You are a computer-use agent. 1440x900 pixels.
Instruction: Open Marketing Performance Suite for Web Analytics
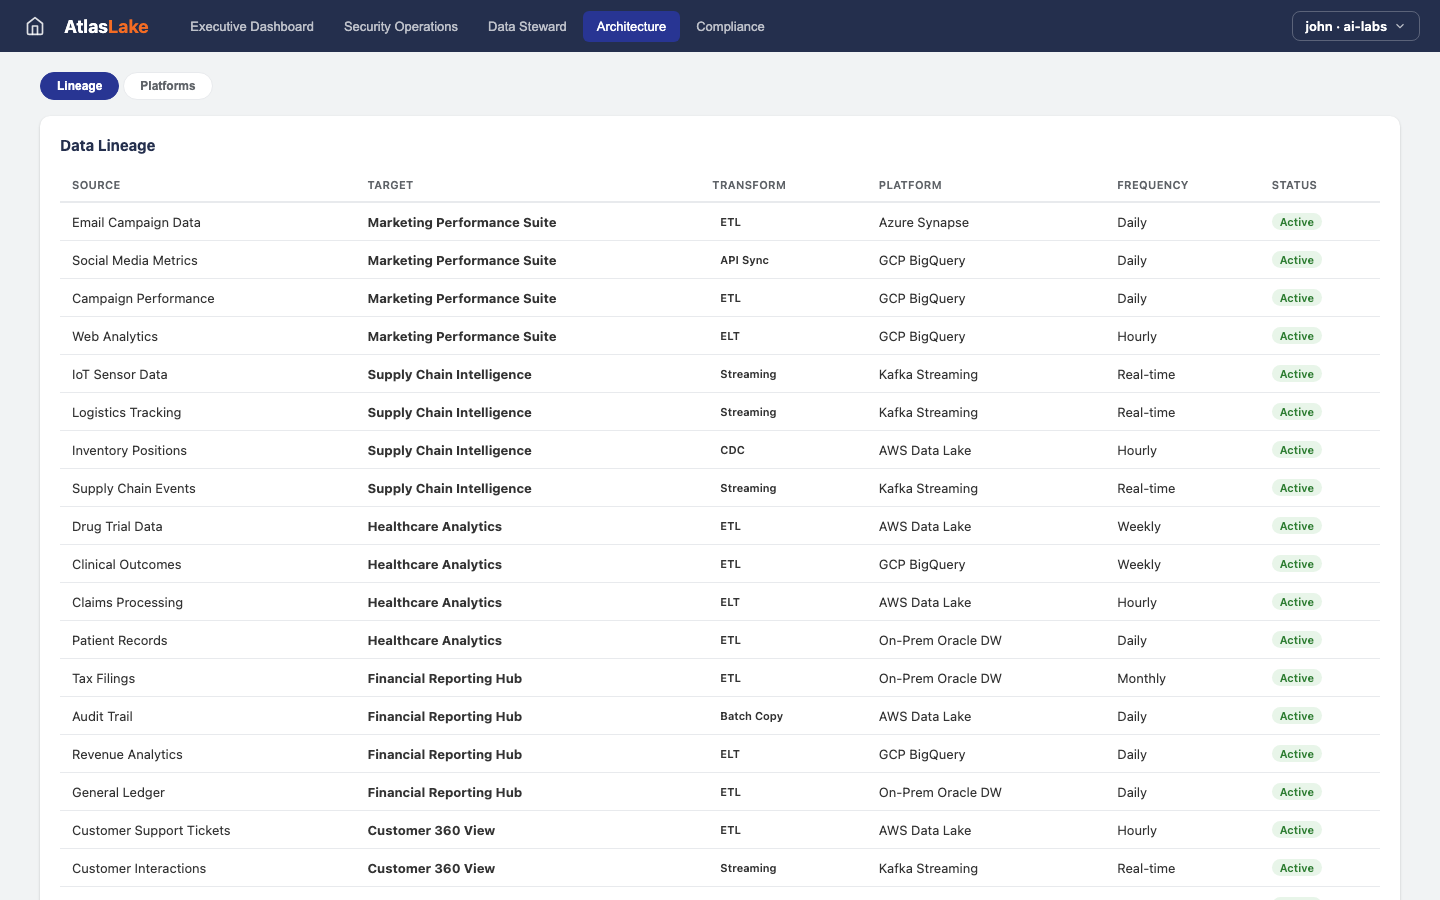[x=461, y=336]
